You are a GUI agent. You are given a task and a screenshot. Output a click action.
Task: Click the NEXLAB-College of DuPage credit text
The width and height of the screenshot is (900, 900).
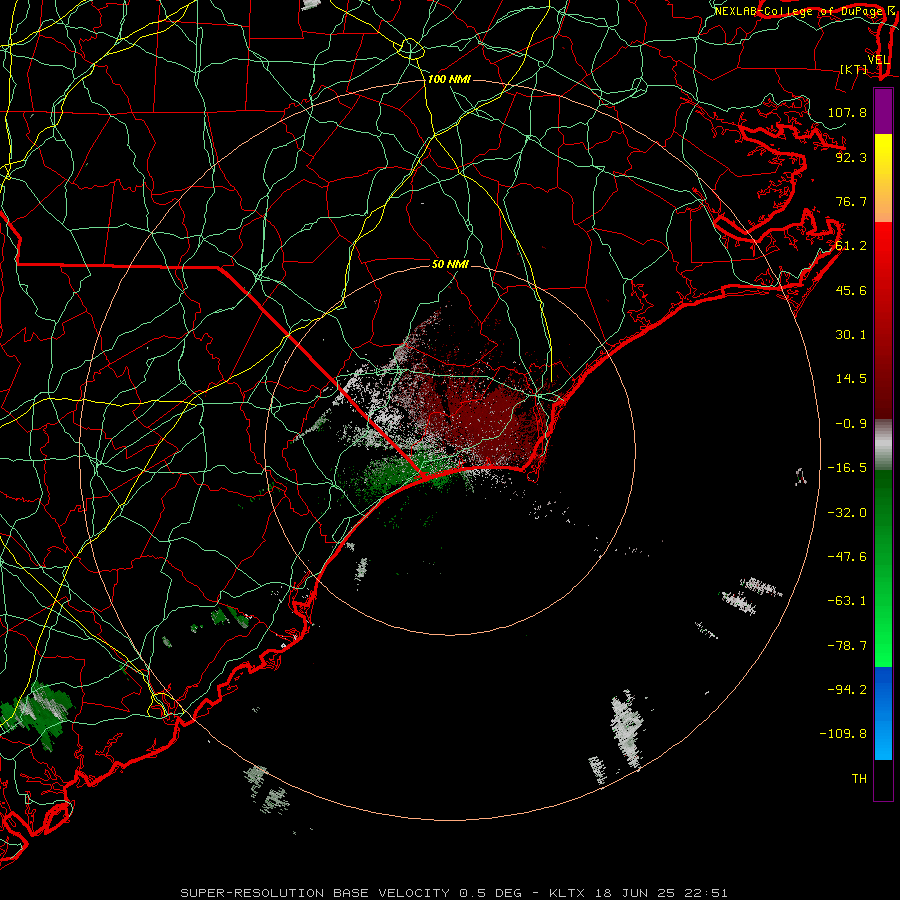801,11
